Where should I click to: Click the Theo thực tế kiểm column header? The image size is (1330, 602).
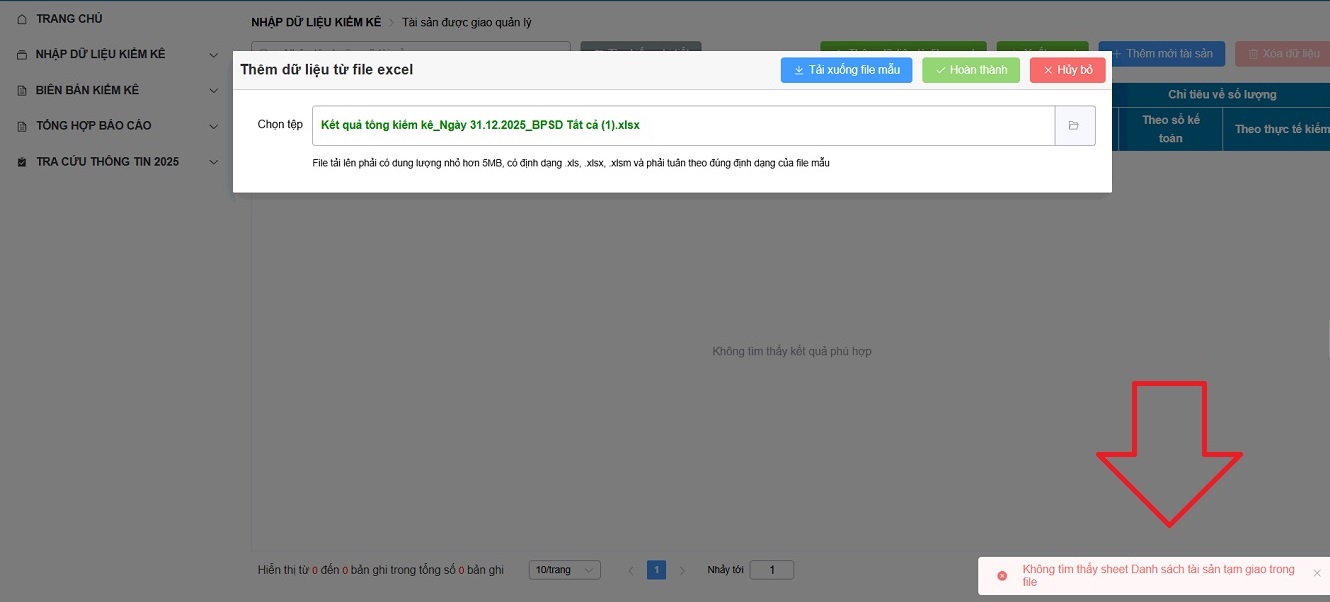(x=1277, y=129)
